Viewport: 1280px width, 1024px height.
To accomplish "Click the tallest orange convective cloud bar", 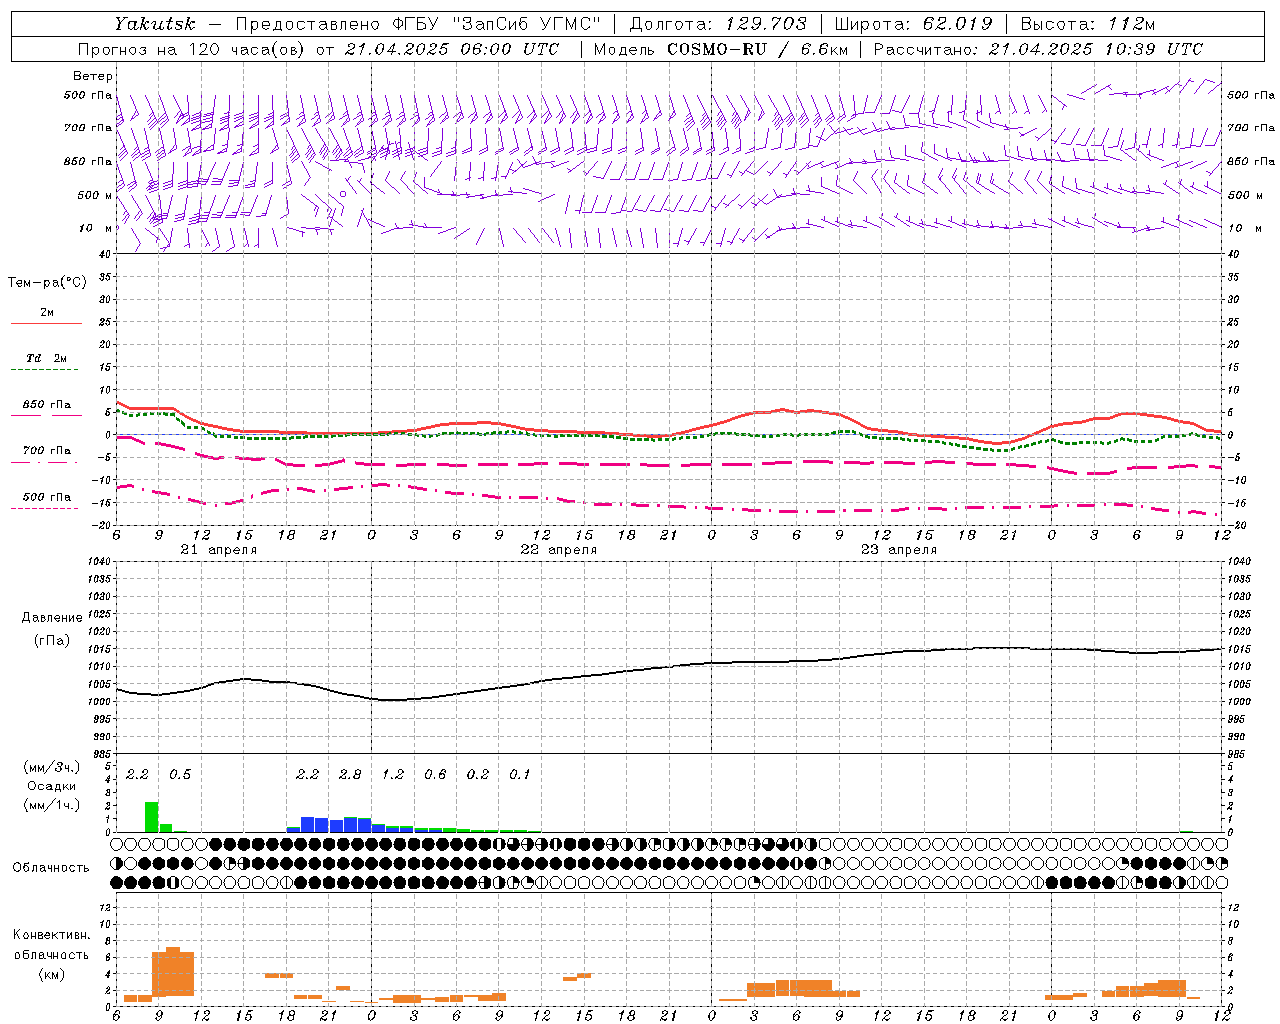I will point(173,971).
